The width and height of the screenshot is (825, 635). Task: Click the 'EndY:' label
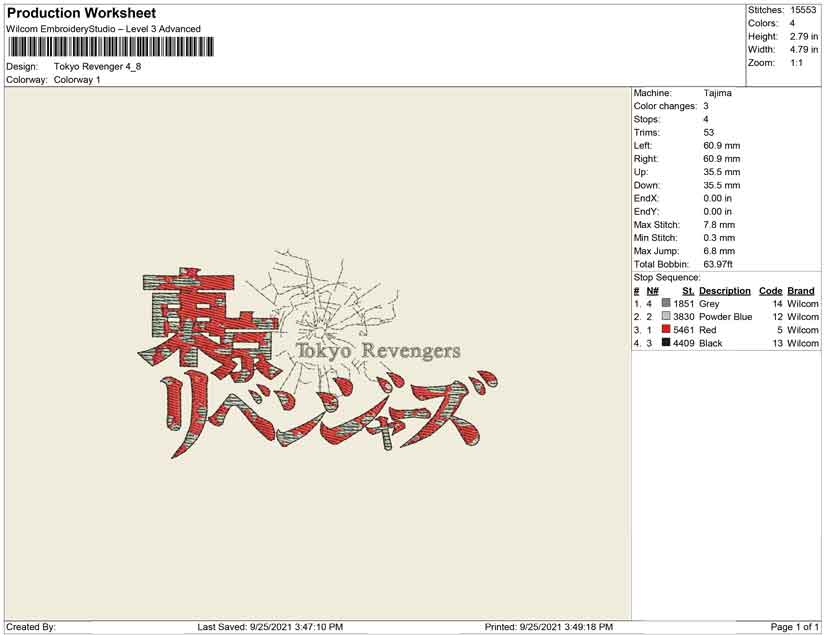646,211
